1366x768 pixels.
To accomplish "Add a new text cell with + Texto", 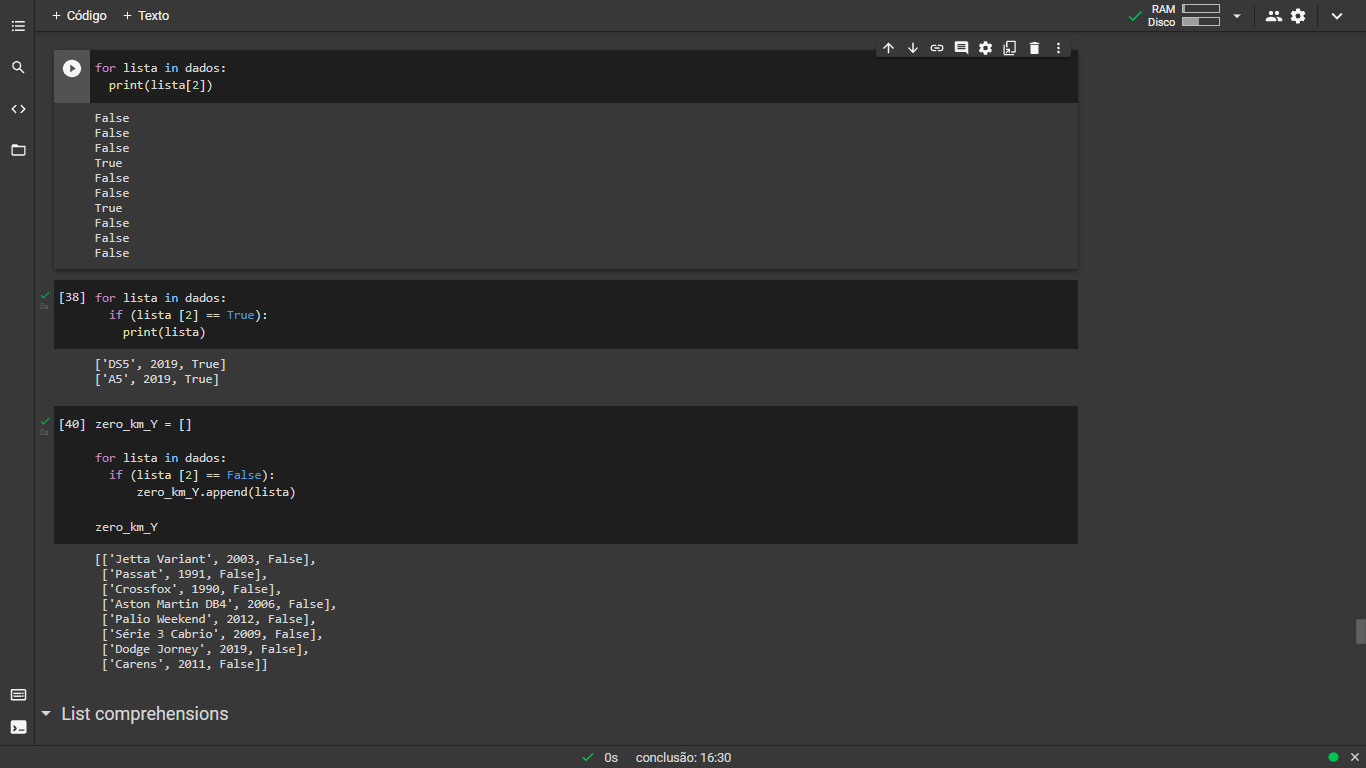I will point(146,16).
